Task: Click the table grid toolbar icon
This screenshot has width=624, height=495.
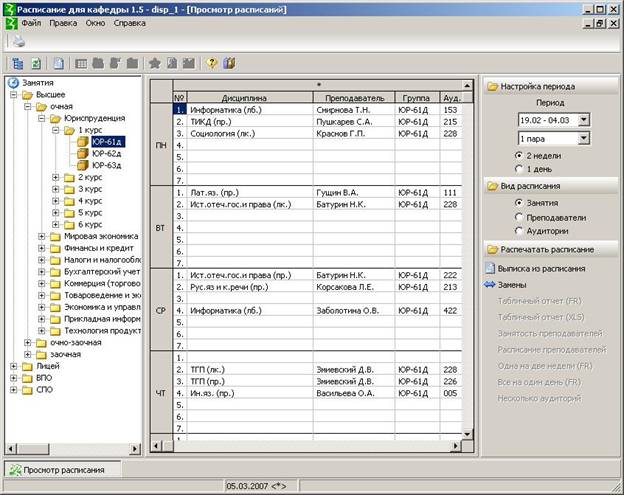Action: (82, 63)
